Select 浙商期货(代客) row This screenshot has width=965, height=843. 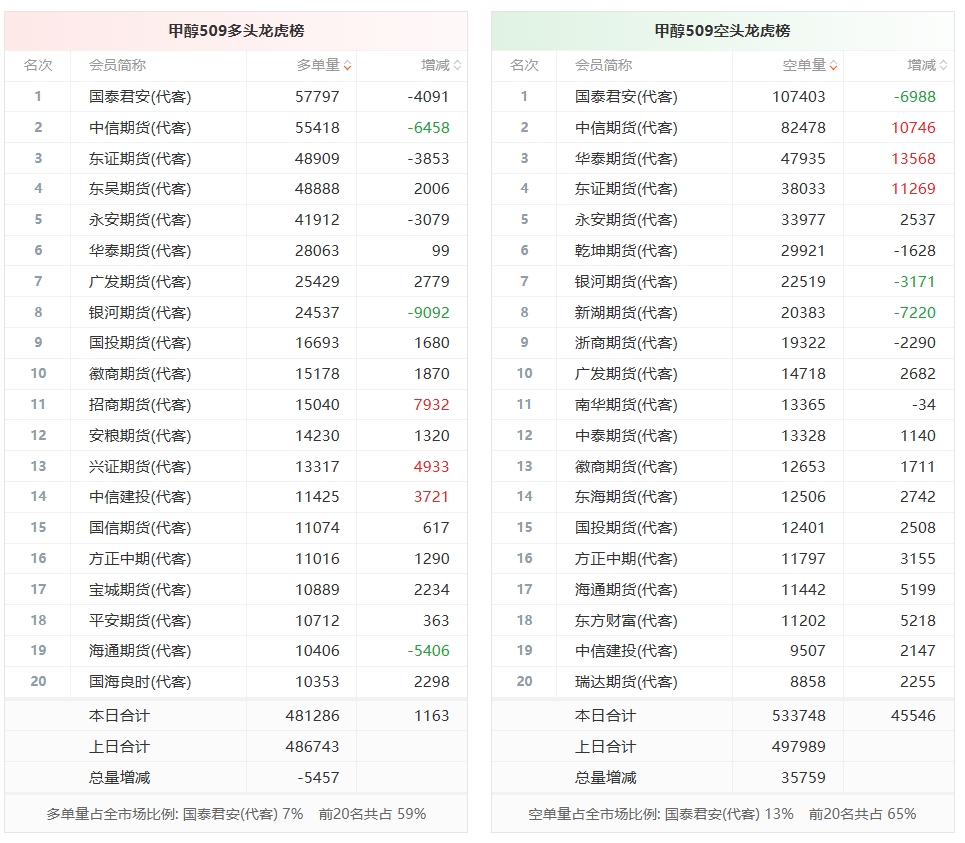723,343
